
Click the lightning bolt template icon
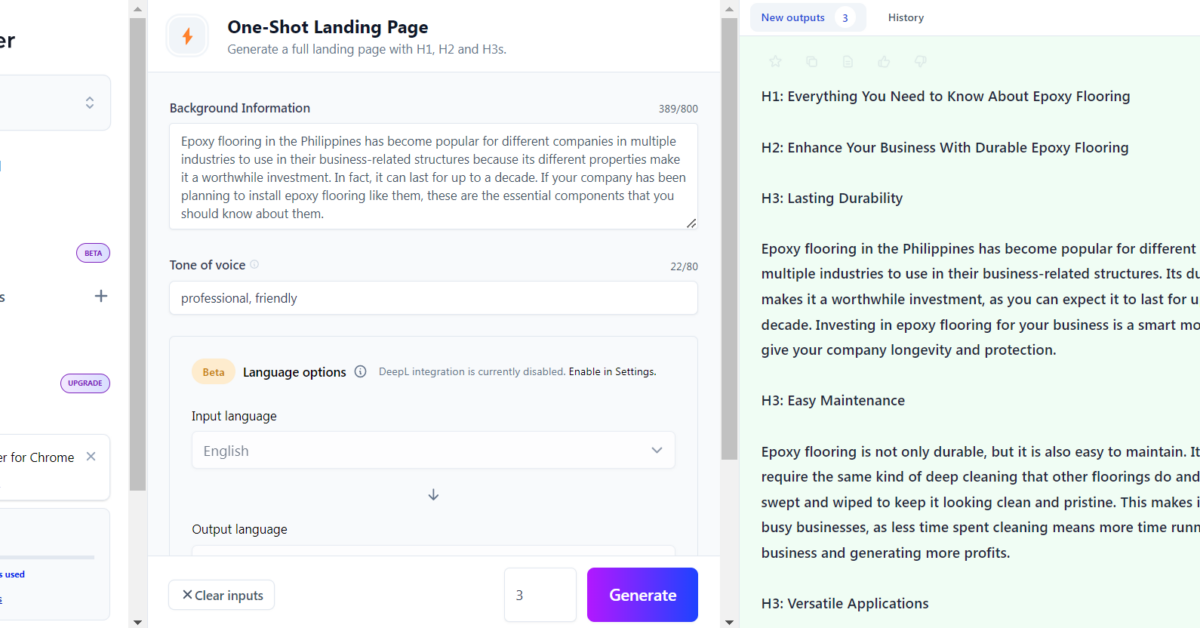187,37
